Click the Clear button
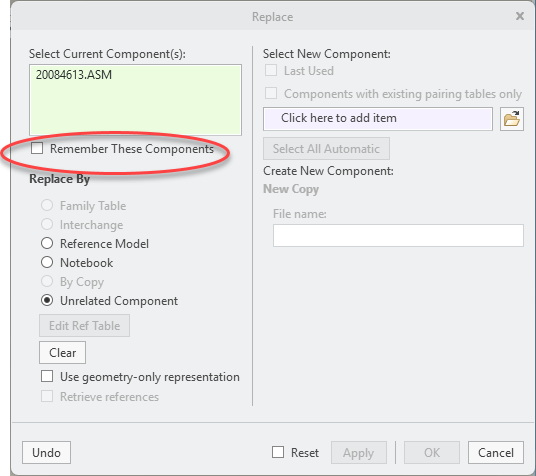The width and height of the screenshot is (536, 476). point(62,353)
